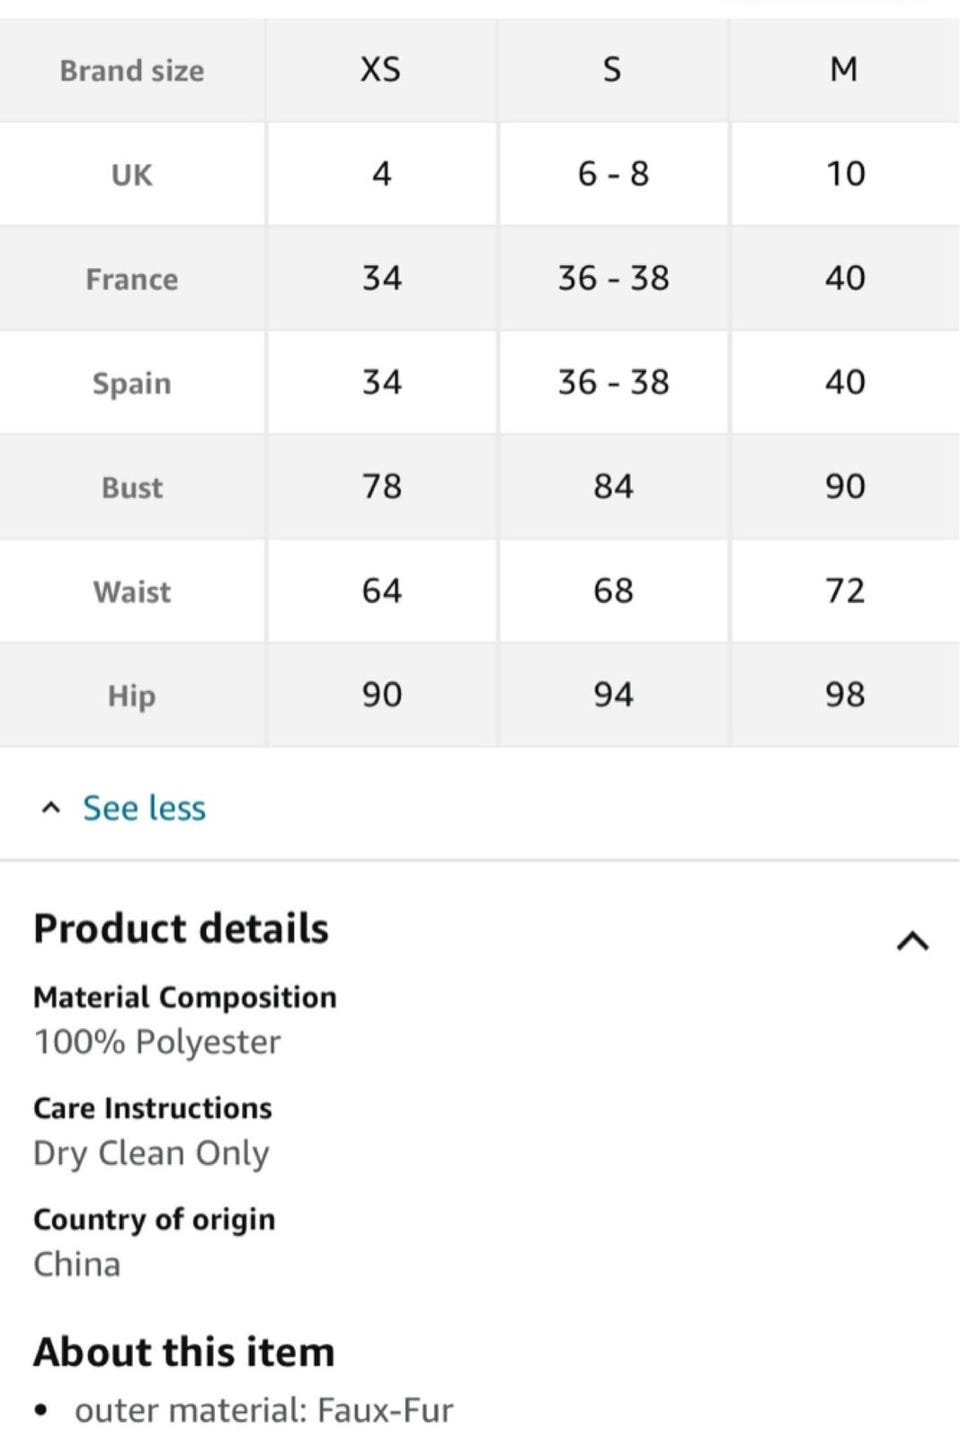Collapse the Product details section chevron

coord(912,940)
